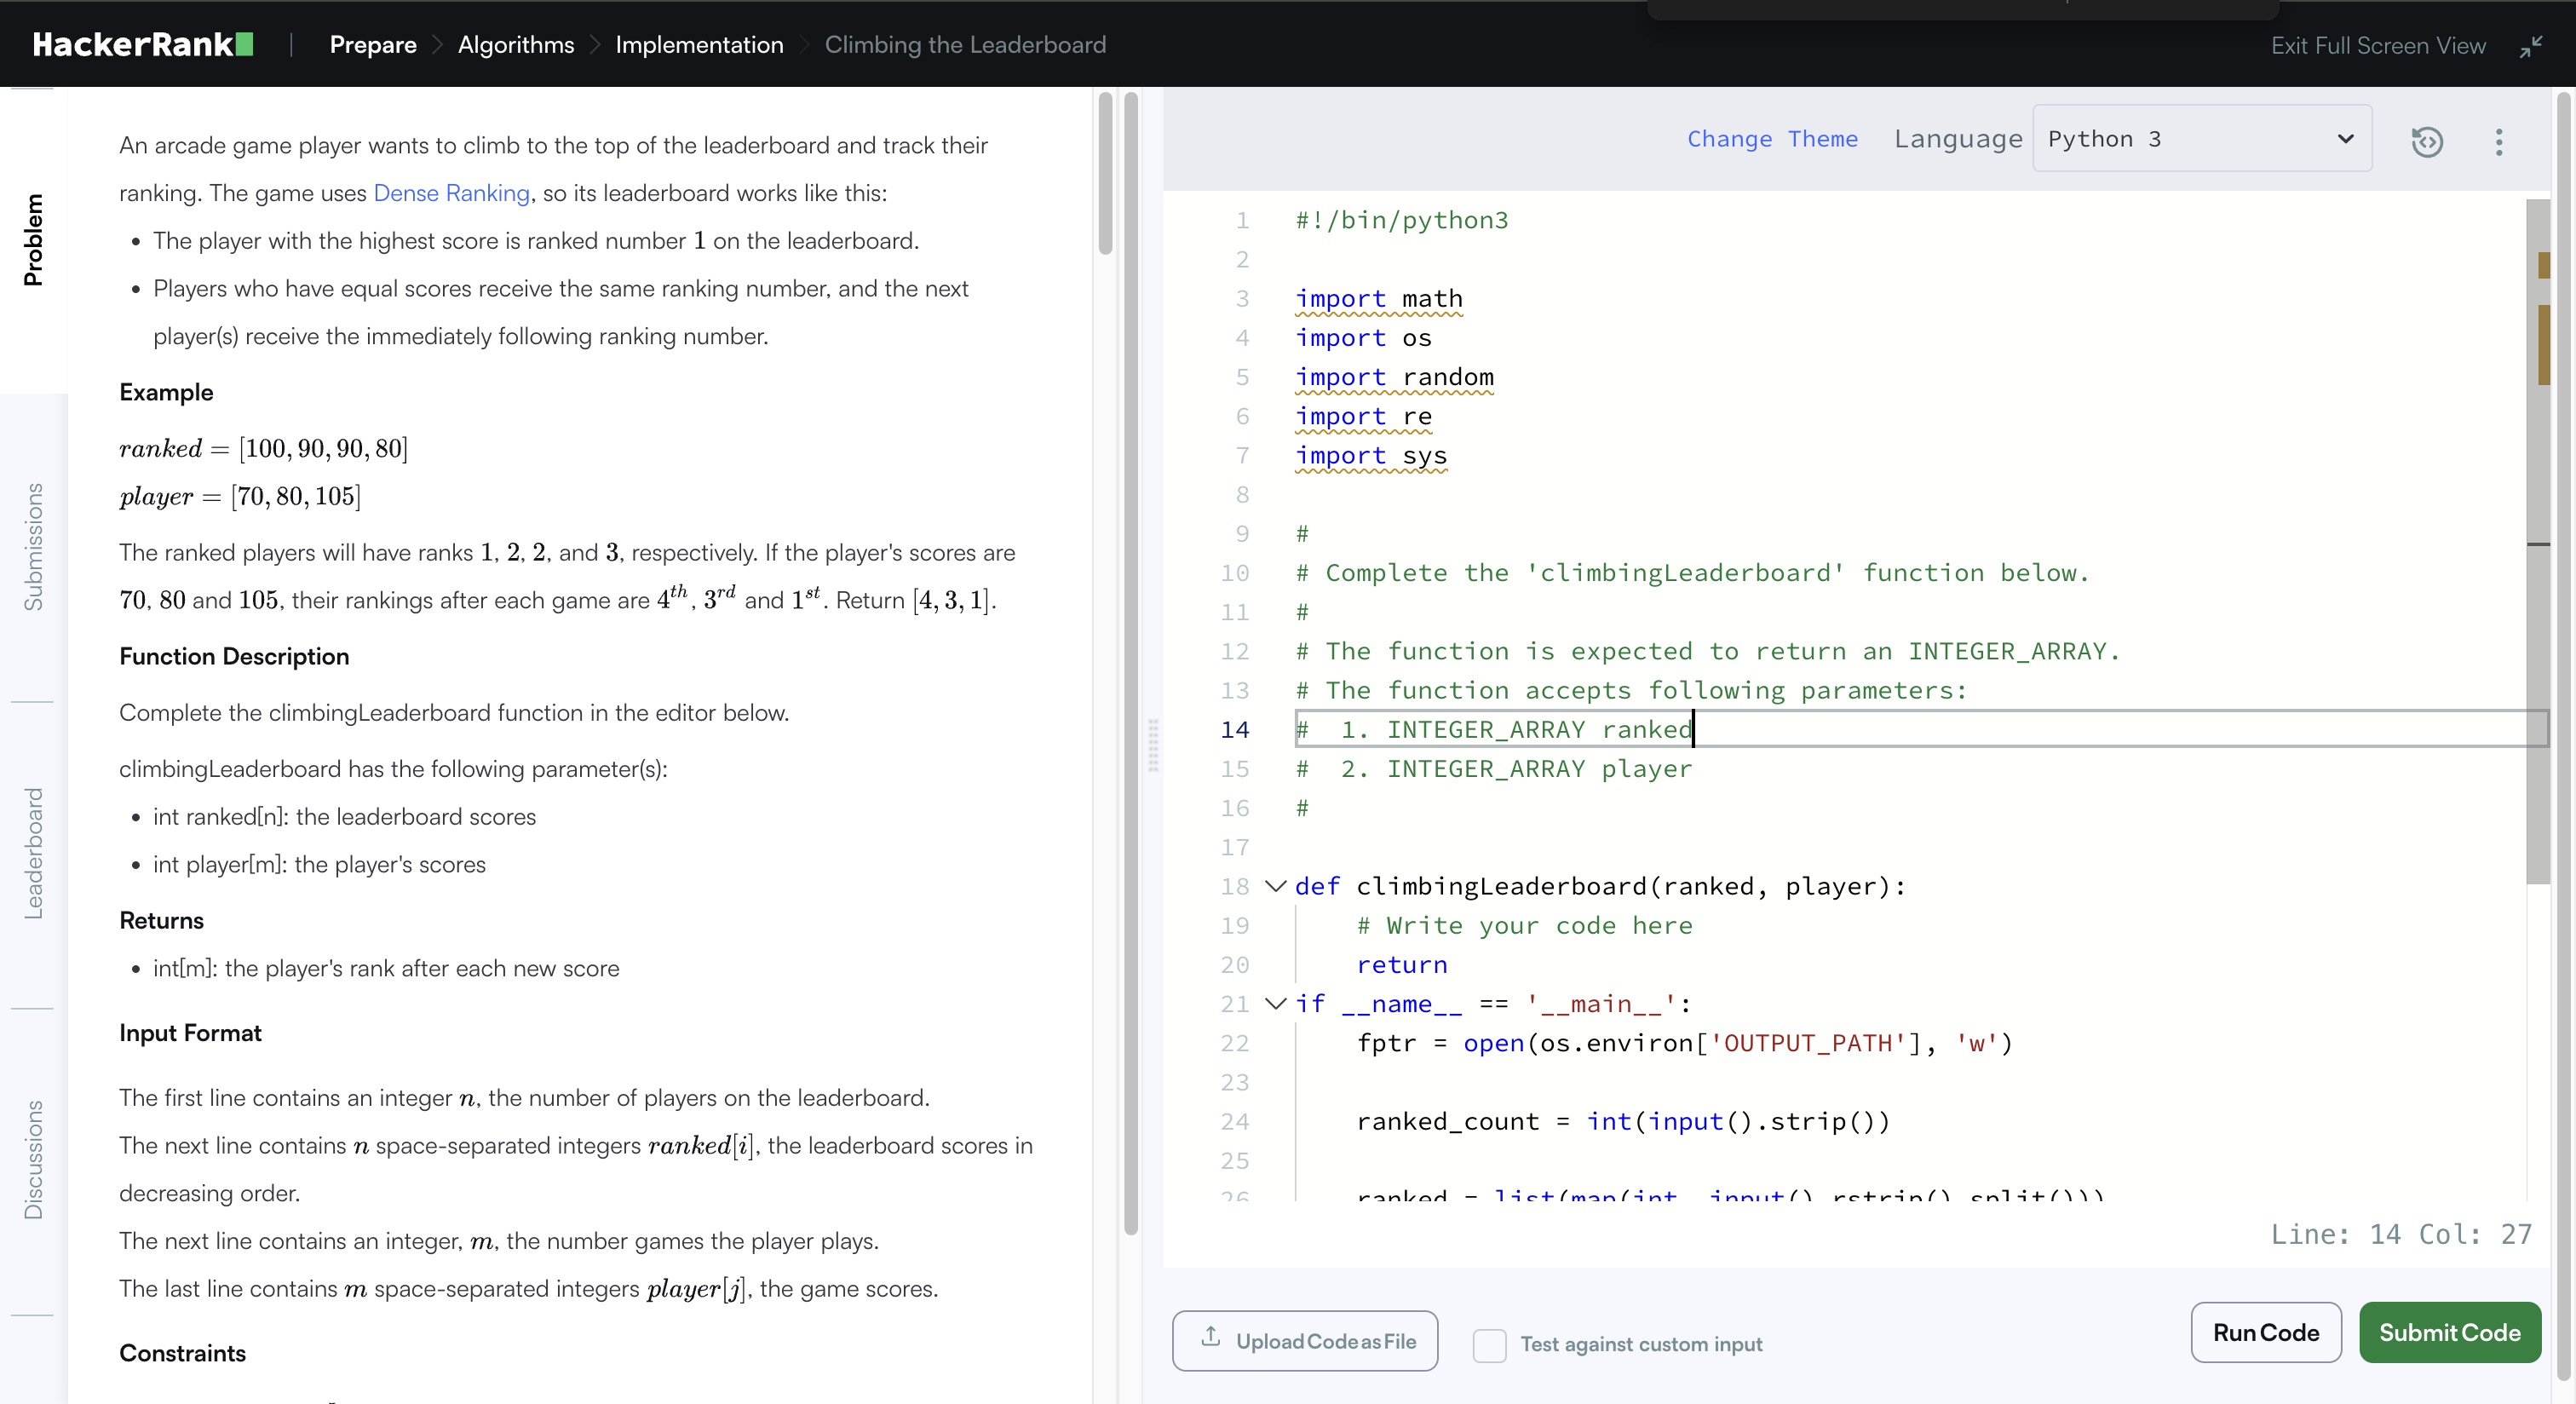Click the upload arrow icon in Upload Code as File
The height and width of the screenshot is (1404, 2576).
point(1210,1337)
